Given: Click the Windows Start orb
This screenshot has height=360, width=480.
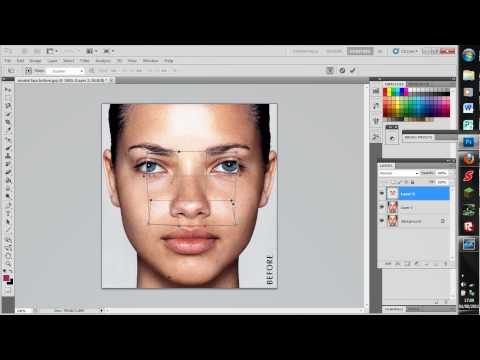Looking at the screenshot, I should pos(469,55).
